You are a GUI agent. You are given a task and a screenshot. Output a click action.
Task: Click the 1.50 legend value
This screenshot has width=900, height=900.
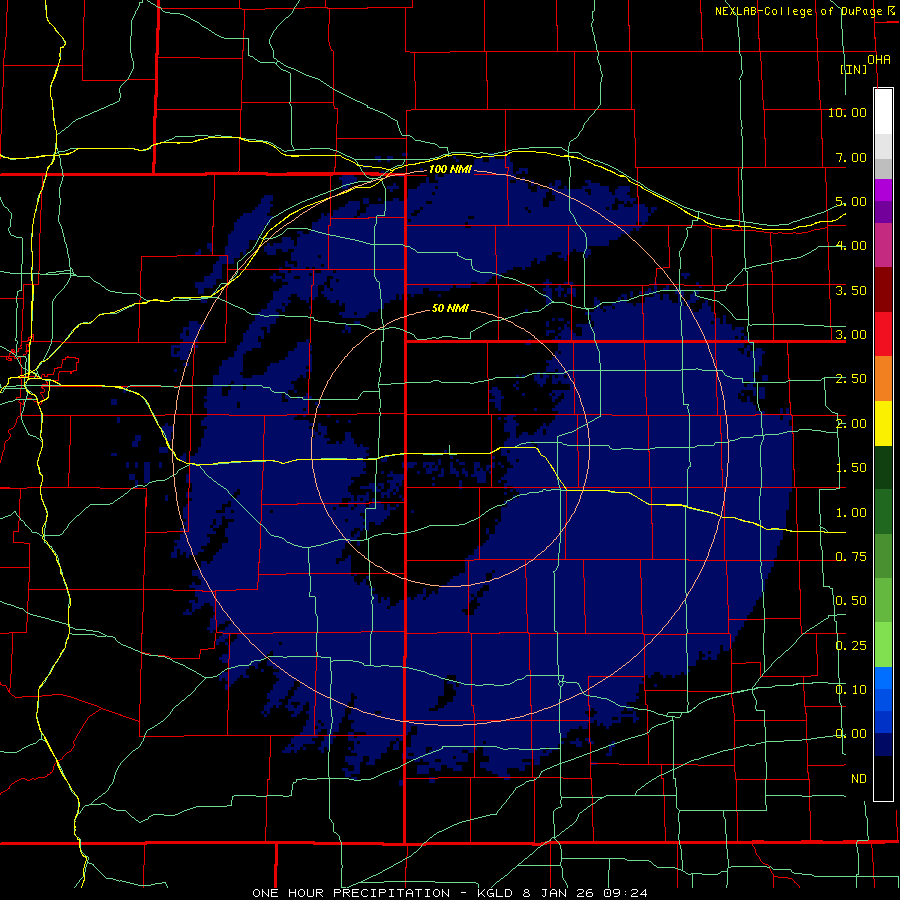tap(851, 468)
